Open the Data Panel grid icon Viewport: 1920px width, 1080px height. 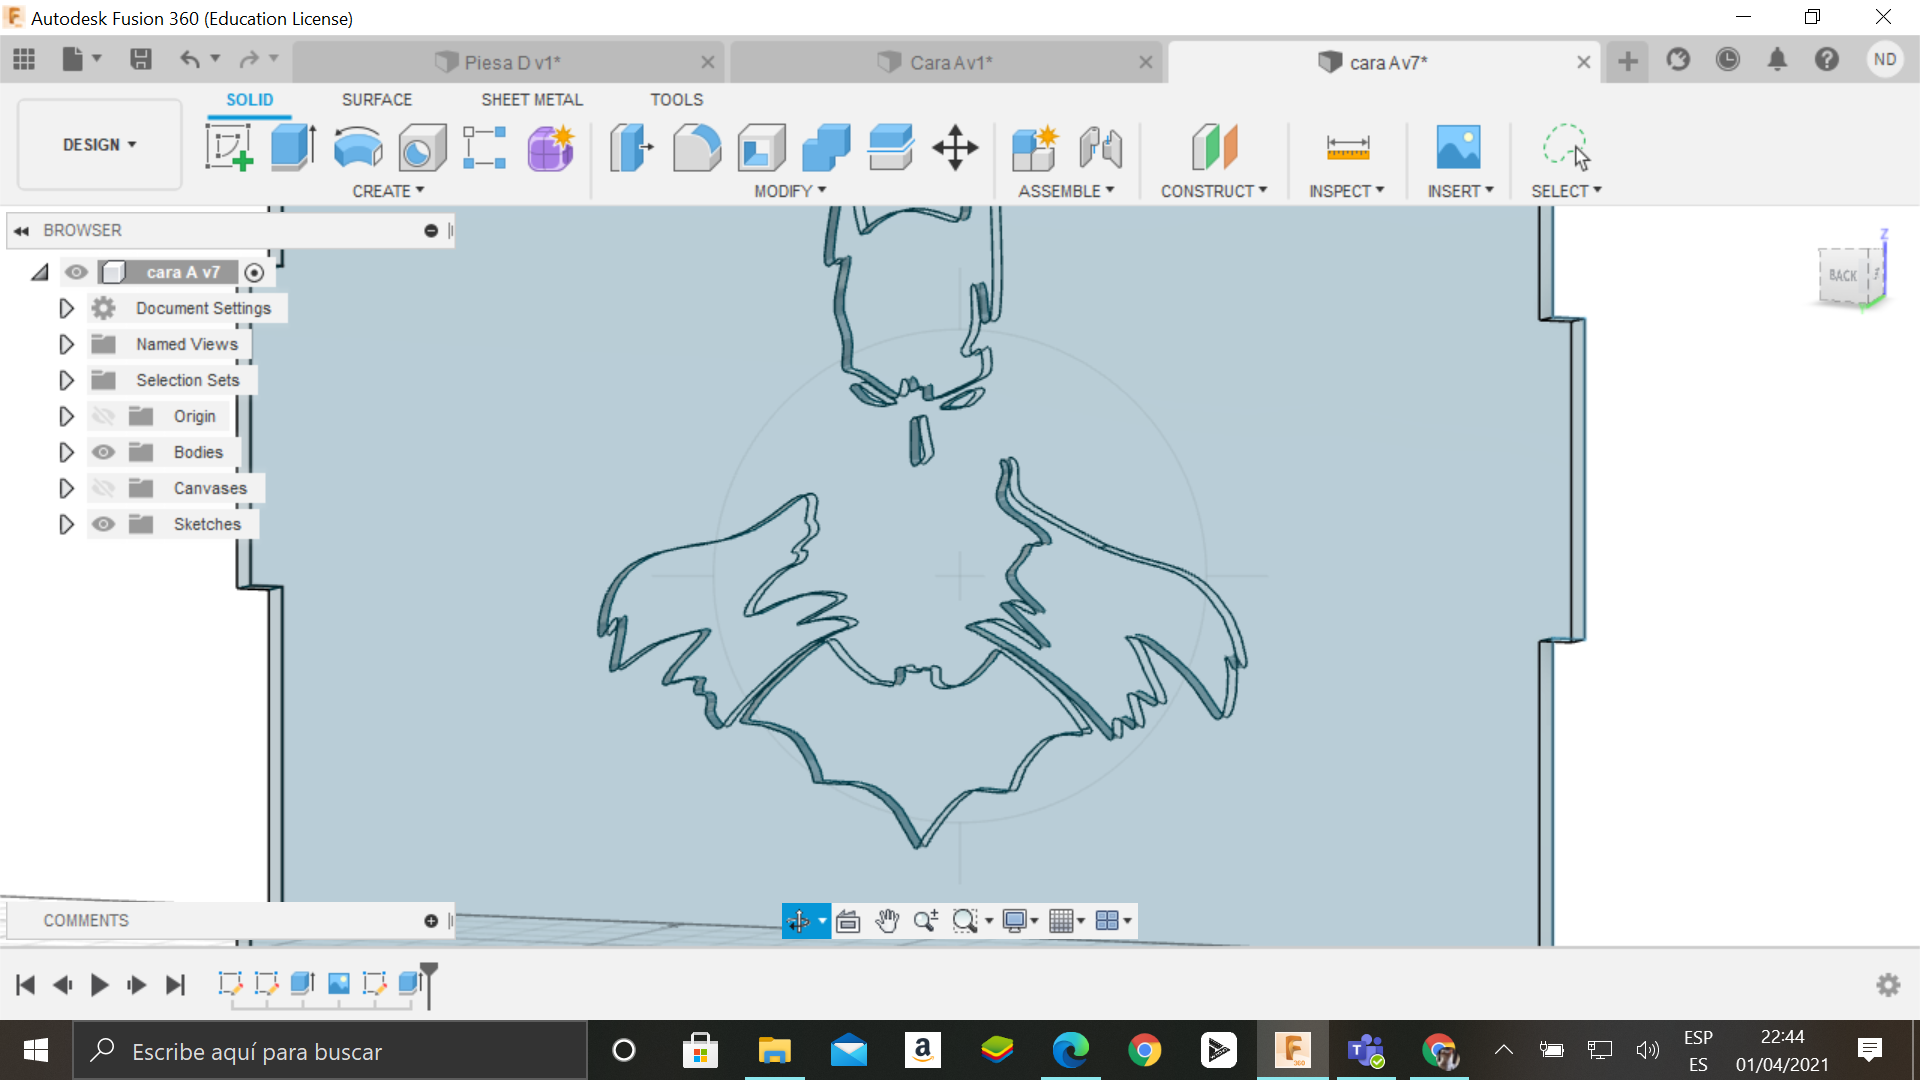click(24, 60)
